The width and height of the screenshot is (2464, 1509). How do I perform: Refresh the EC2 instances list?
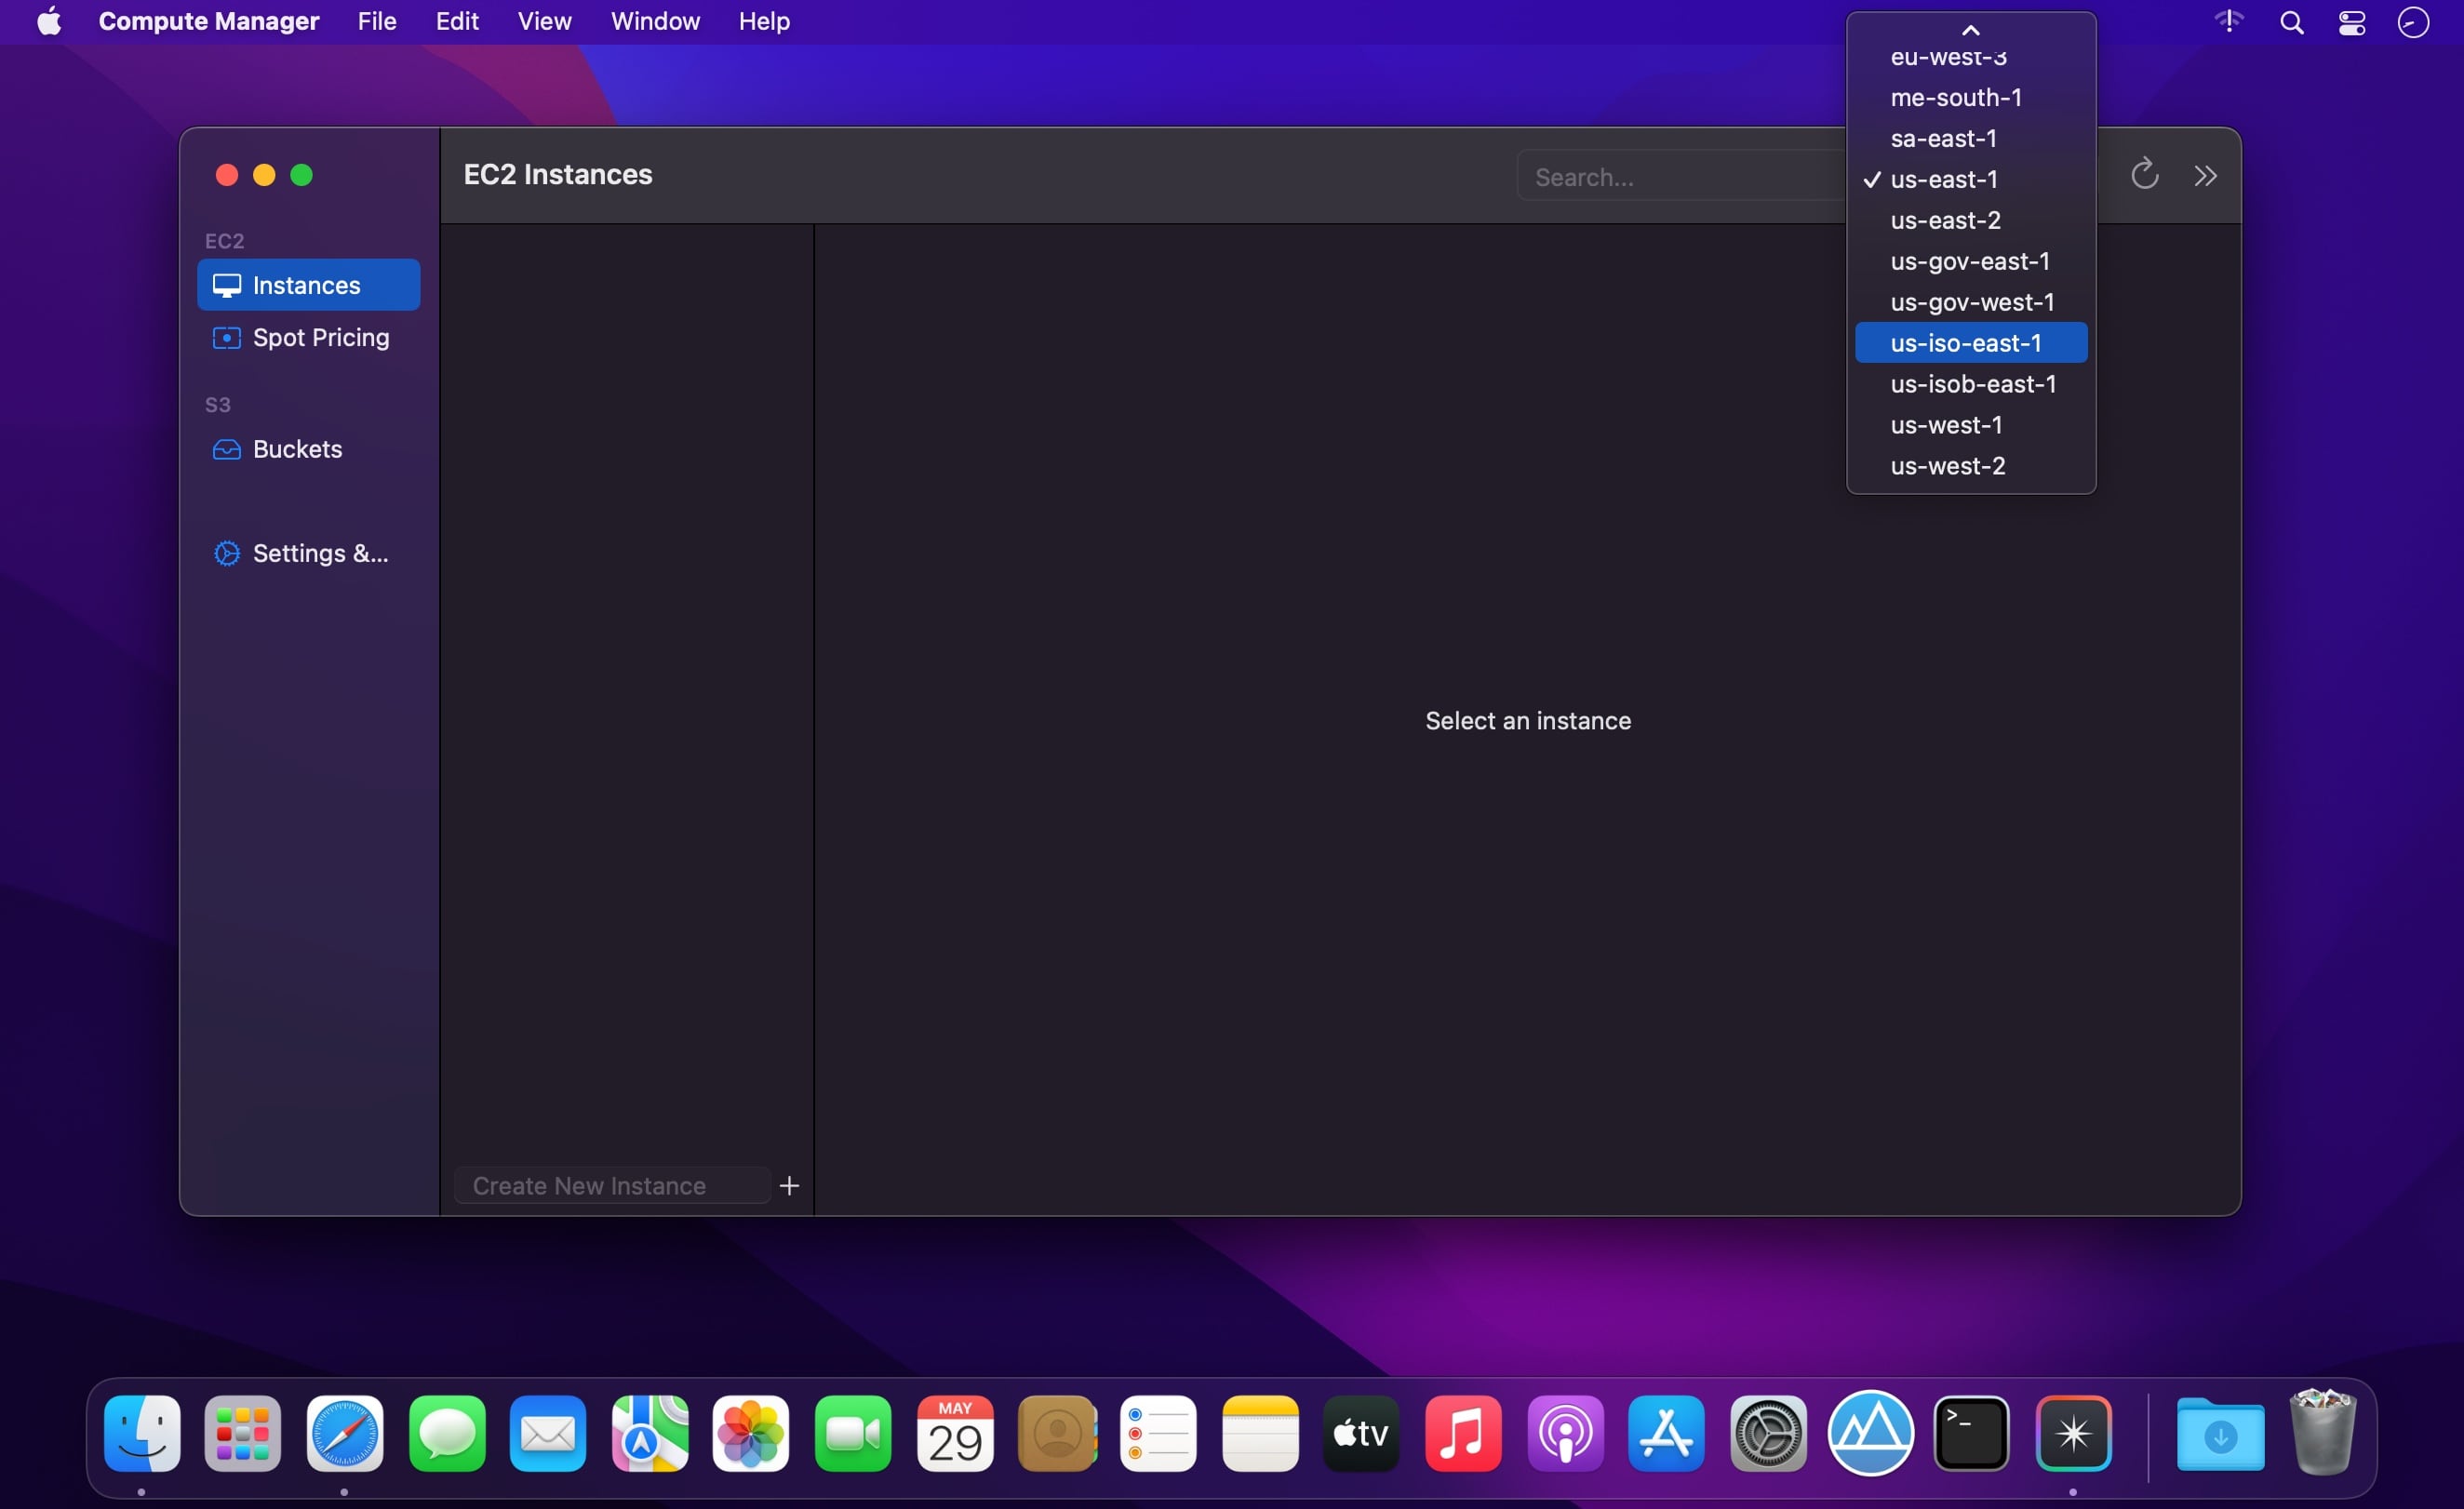click(x=2144, y=175)
